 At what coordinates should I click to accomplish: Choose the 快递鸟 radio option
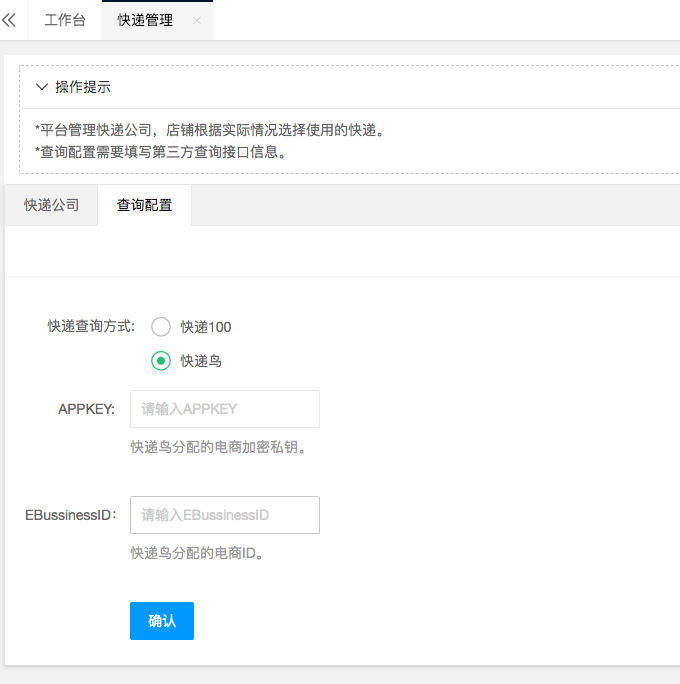[x=161, y=361]
